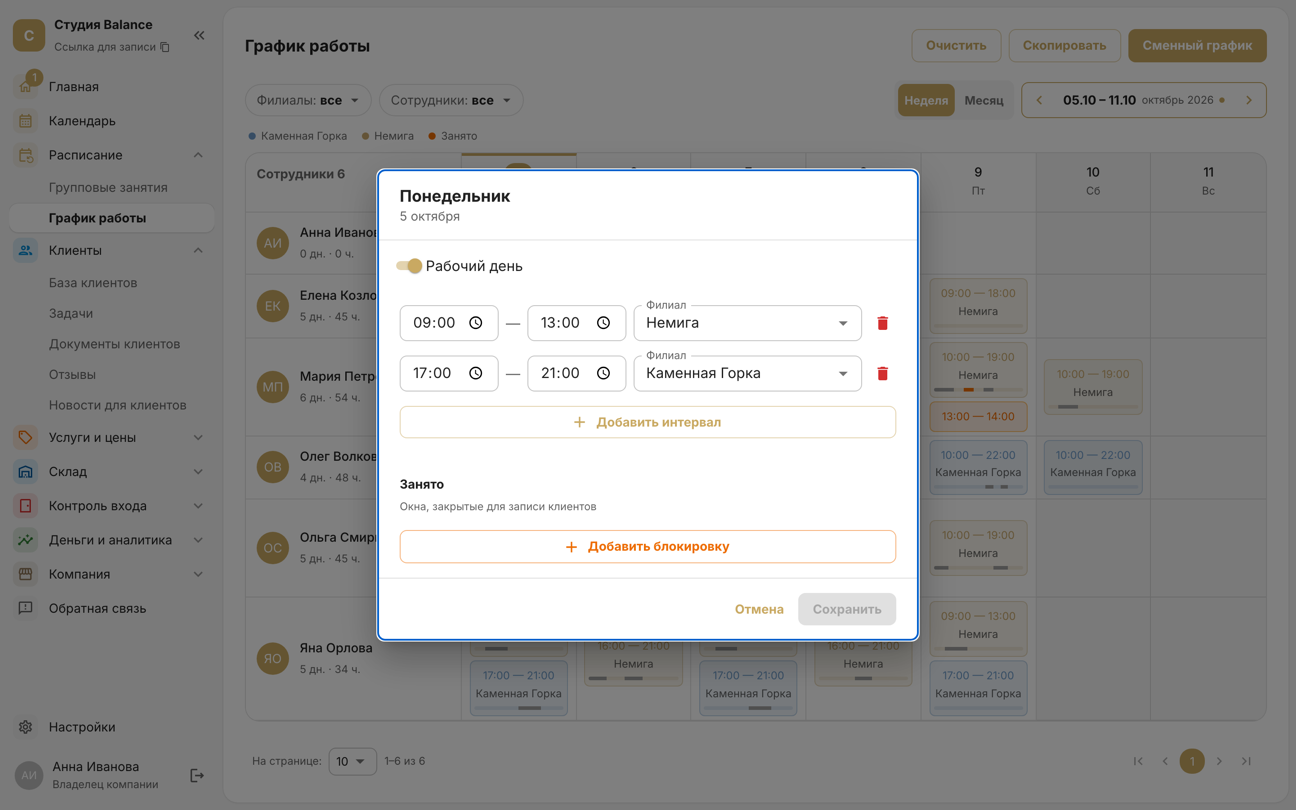Go to previous week arrow
This screenshot has height=810, width=1296.
point(1039,100)
